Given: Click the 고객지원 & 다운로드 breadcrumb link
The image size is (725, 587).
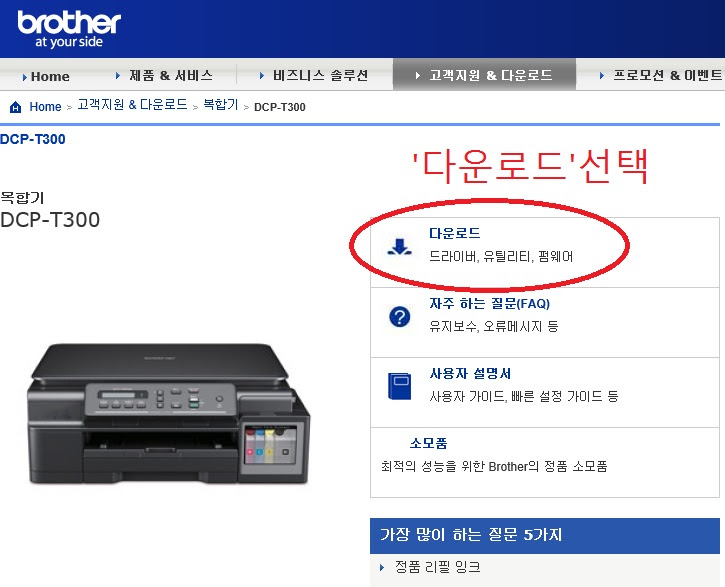Looking at the screenshot, I should click(132, 105).
